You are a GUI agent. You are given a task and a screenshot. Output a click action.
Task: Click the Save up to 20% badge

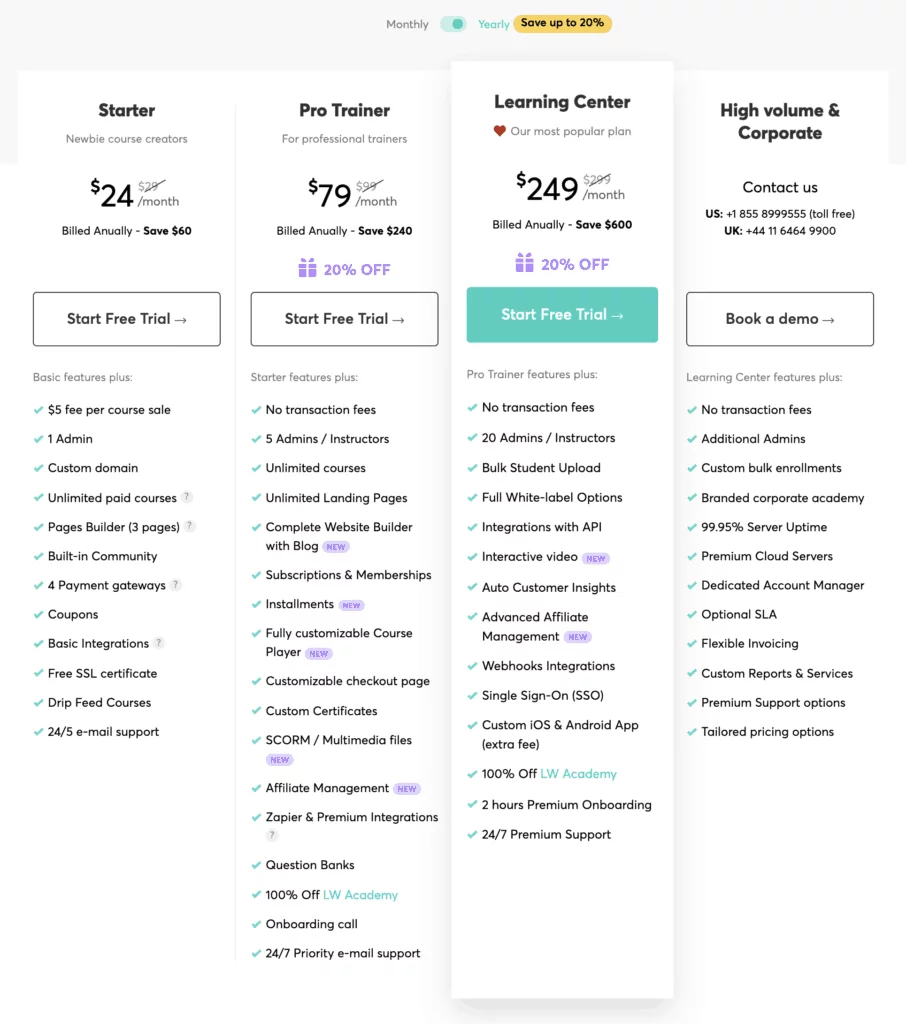(562, 24)
